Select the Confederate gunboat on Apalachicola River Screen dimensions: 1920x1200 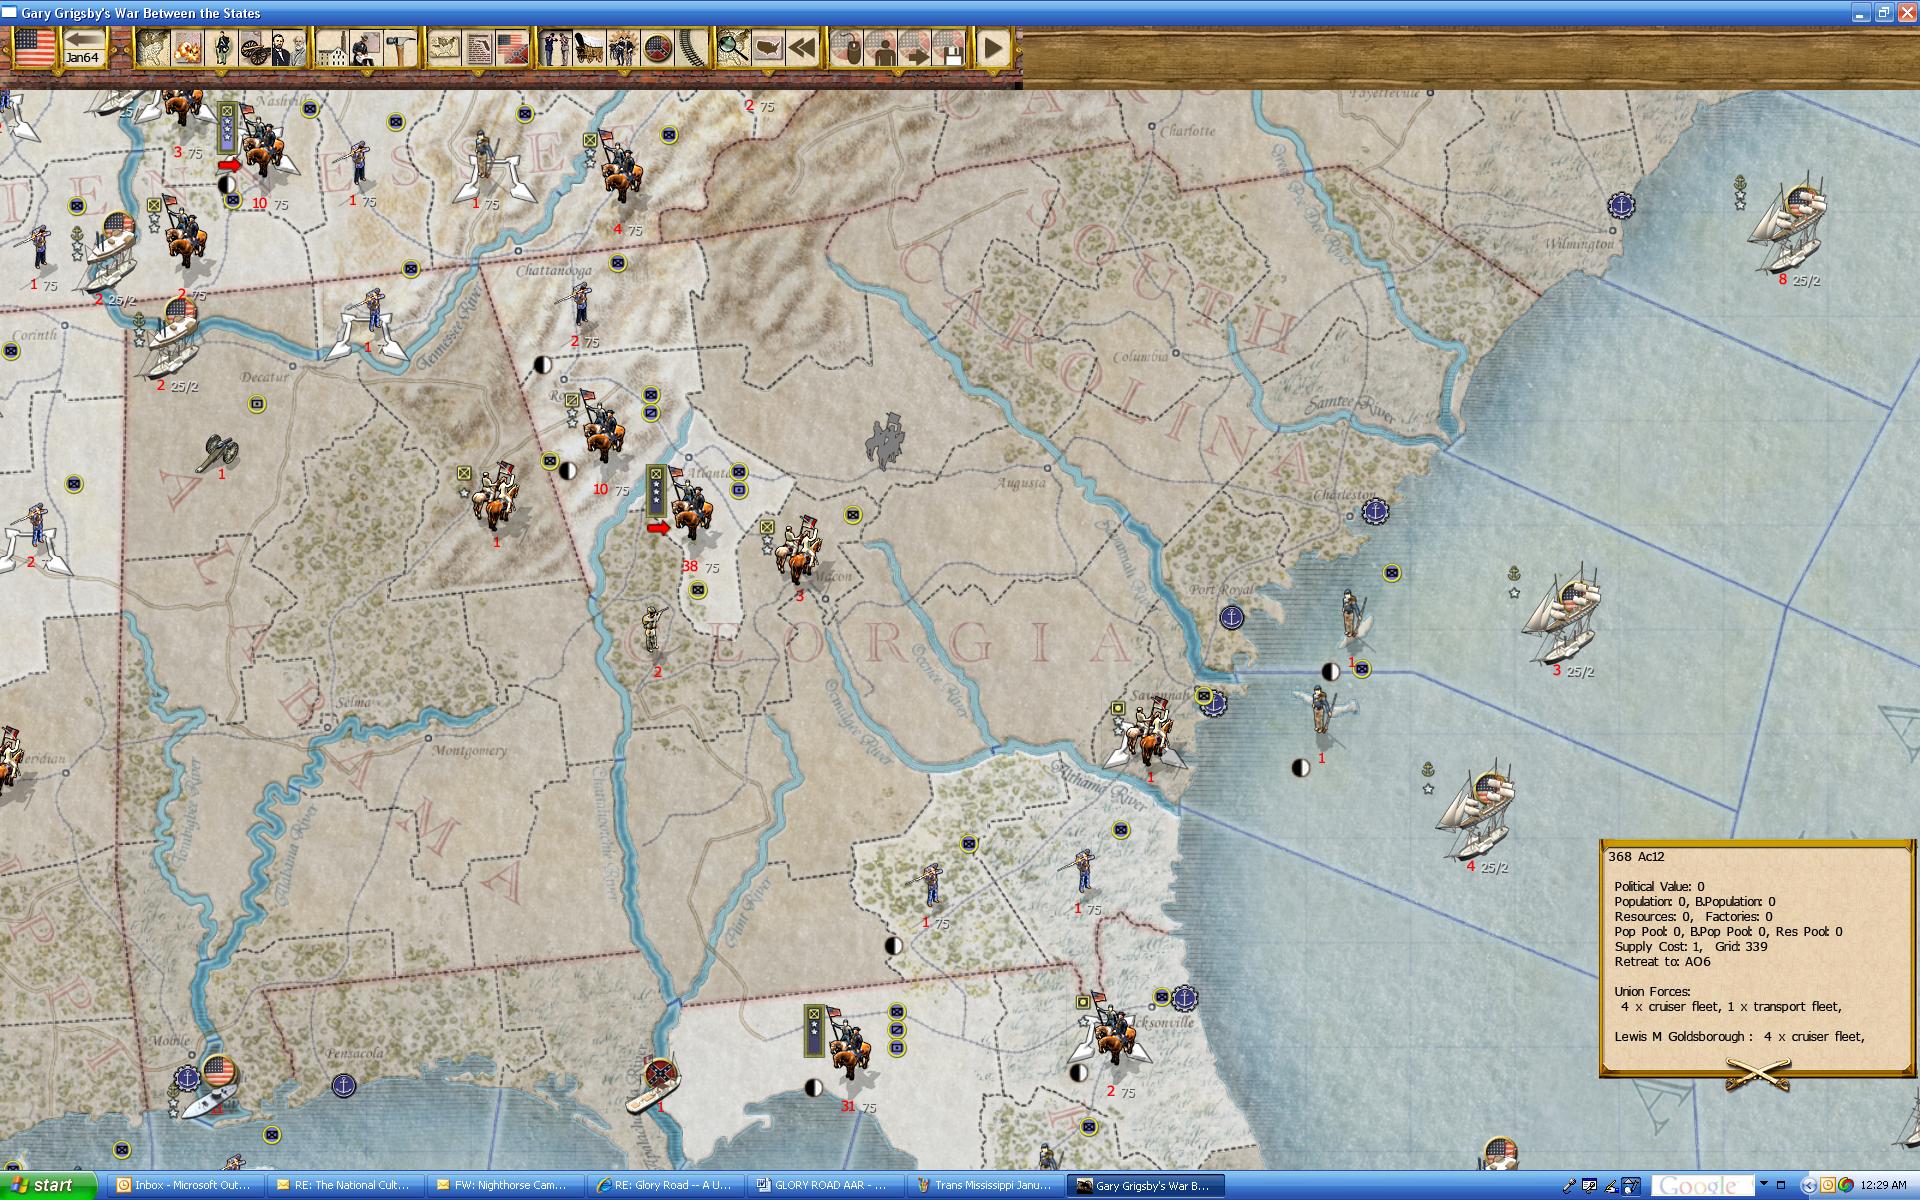point(655,1085)
